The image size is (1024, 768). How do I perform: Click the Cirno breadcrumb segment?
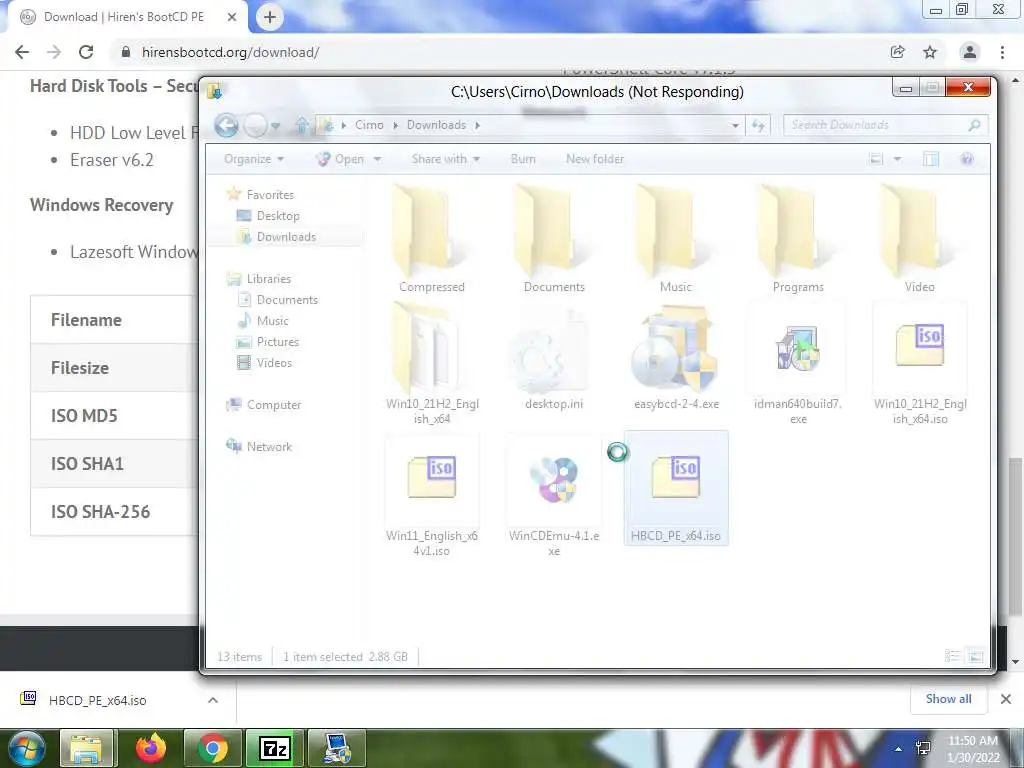[369, 125]
